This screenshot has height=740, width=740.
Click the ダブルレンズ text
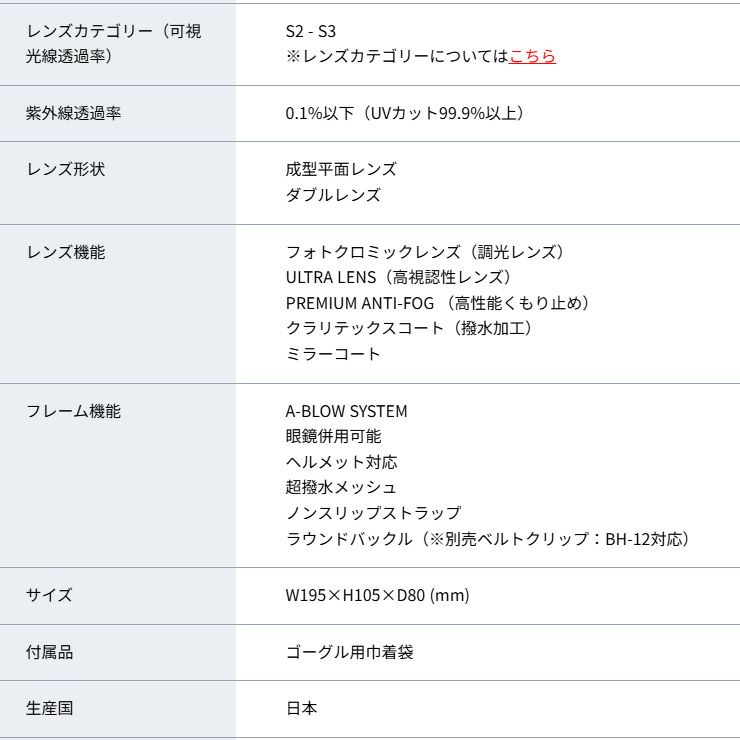point(332,195)
